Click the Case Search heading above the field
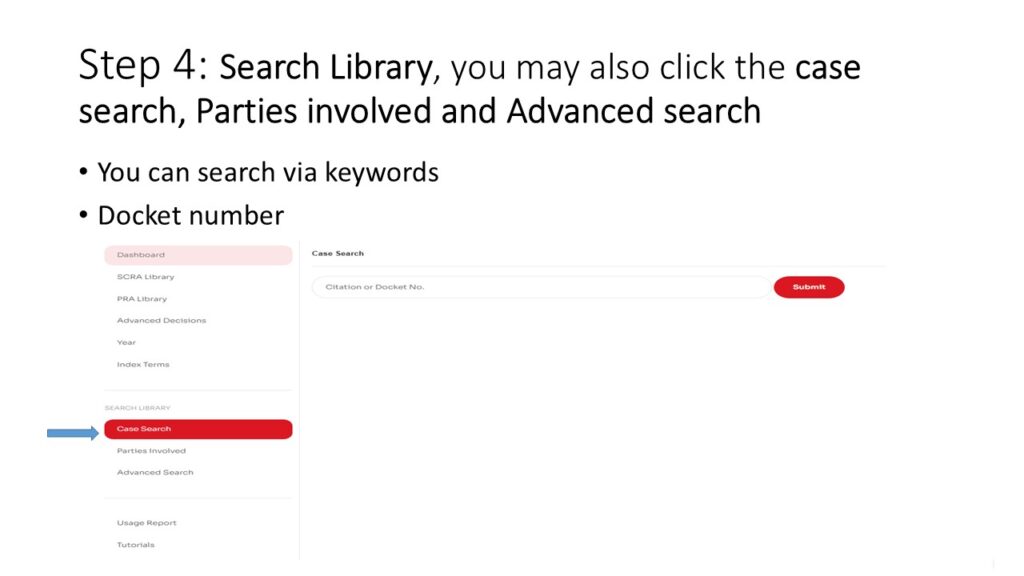The width and height of the screenshot is (1024, 576). (338, 254)
